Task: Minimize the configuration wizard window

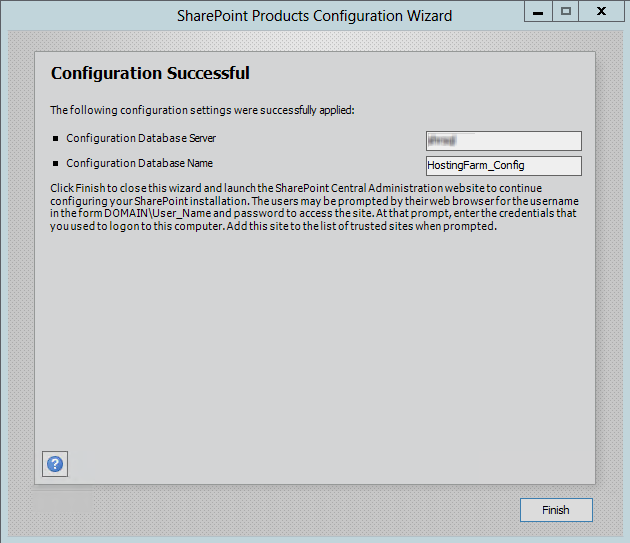Action: click(538, 11)
